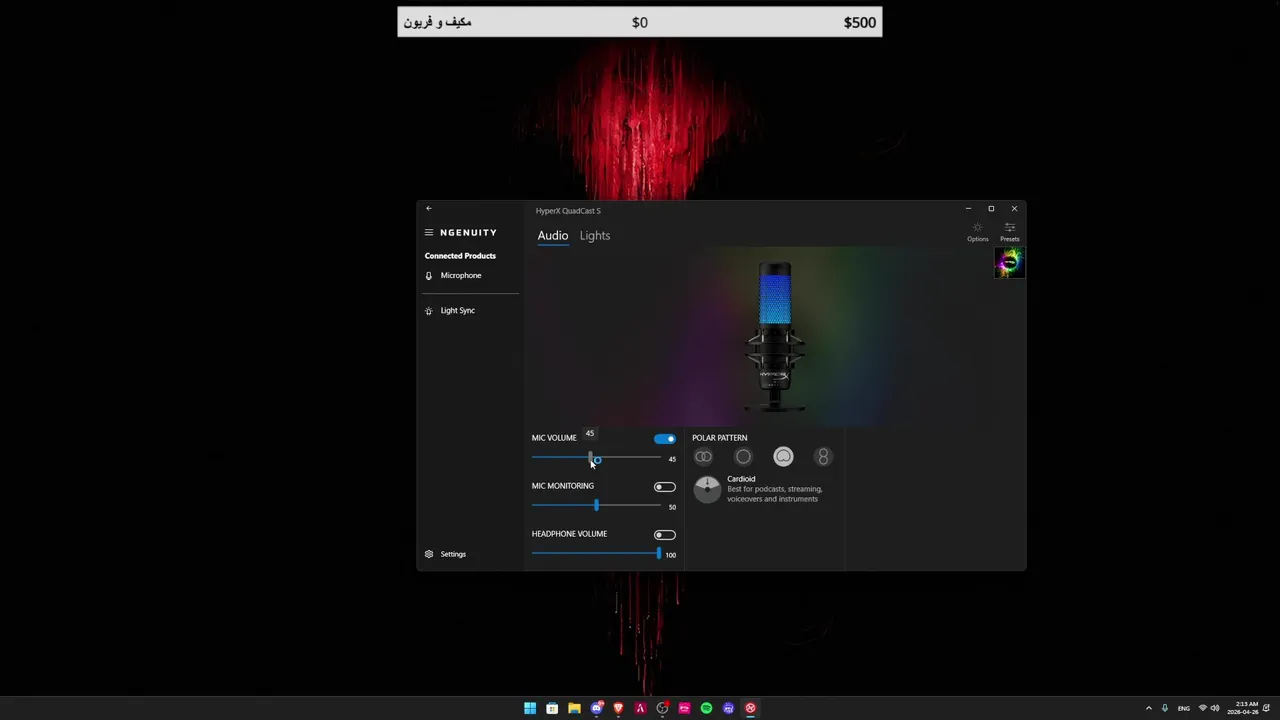Switch to the Lights tab

595,236
